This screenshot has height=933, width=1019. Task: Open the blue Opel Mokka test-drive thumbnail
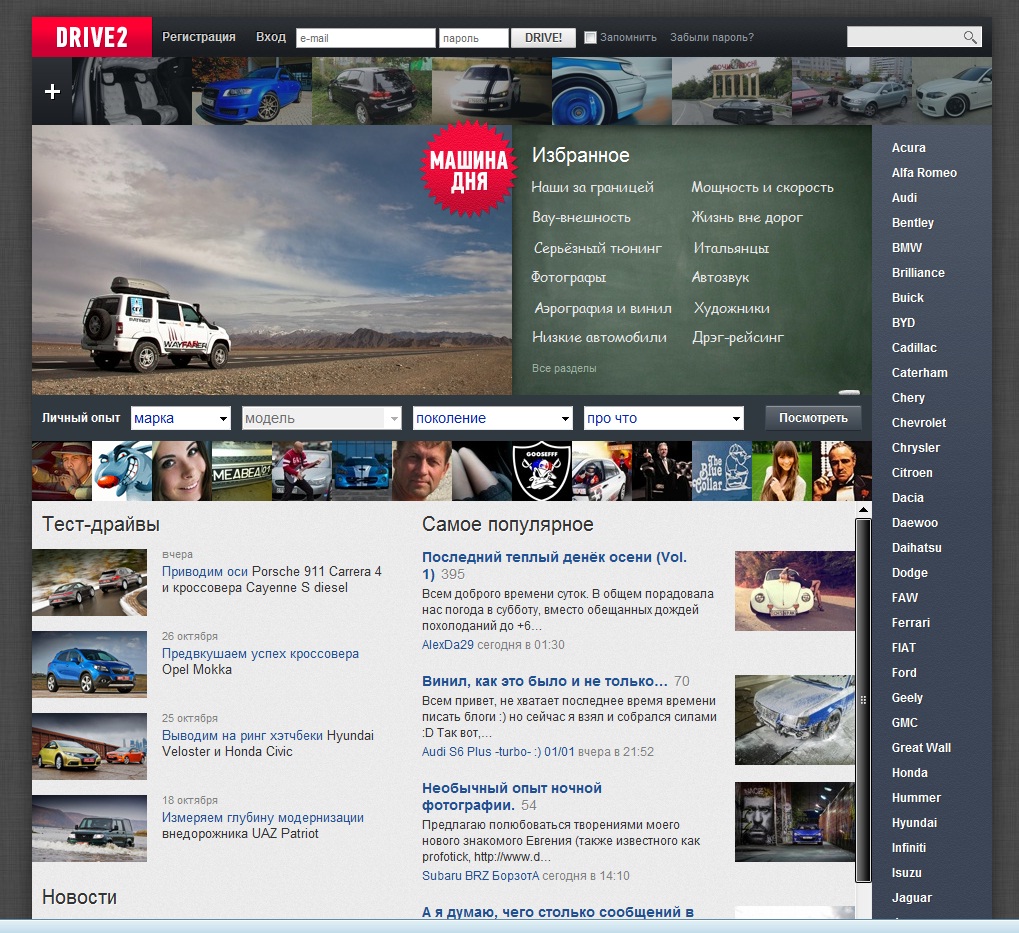point(89,664)
